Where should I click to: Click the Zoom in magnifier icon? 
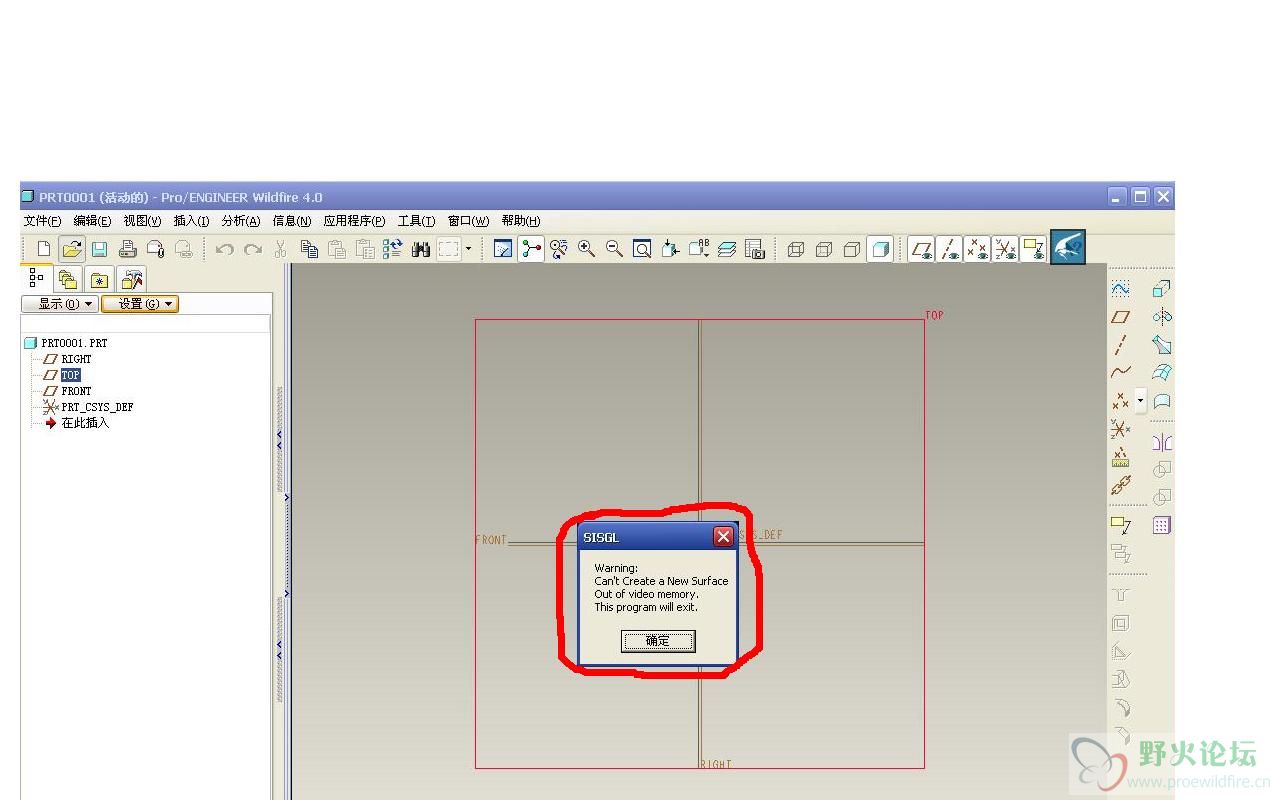click(587, 249)
